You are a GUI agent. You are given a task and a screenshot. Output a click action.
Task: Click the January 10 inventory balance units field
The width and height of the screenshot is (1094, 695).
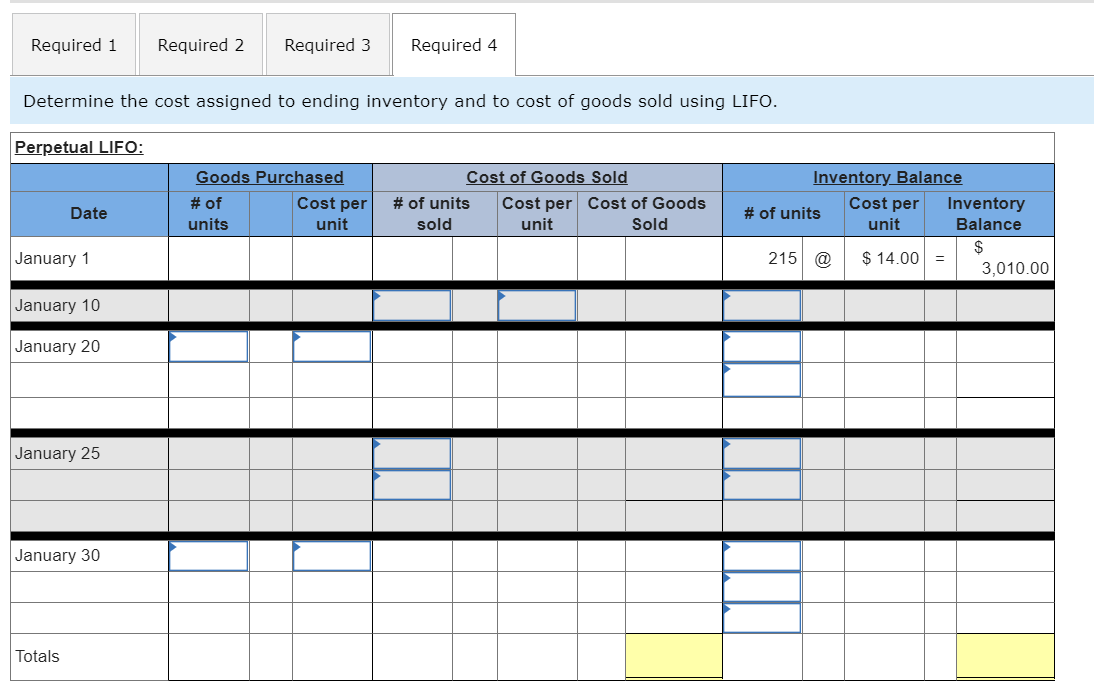pyautogui.click(x=762, y=306)
